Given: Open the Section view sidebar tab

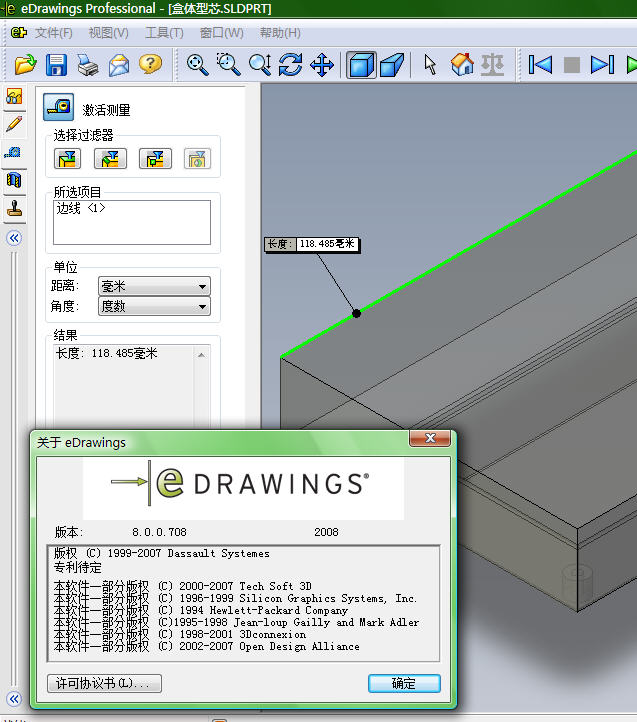Looking at the screenshot, I should tap(14, 180).
